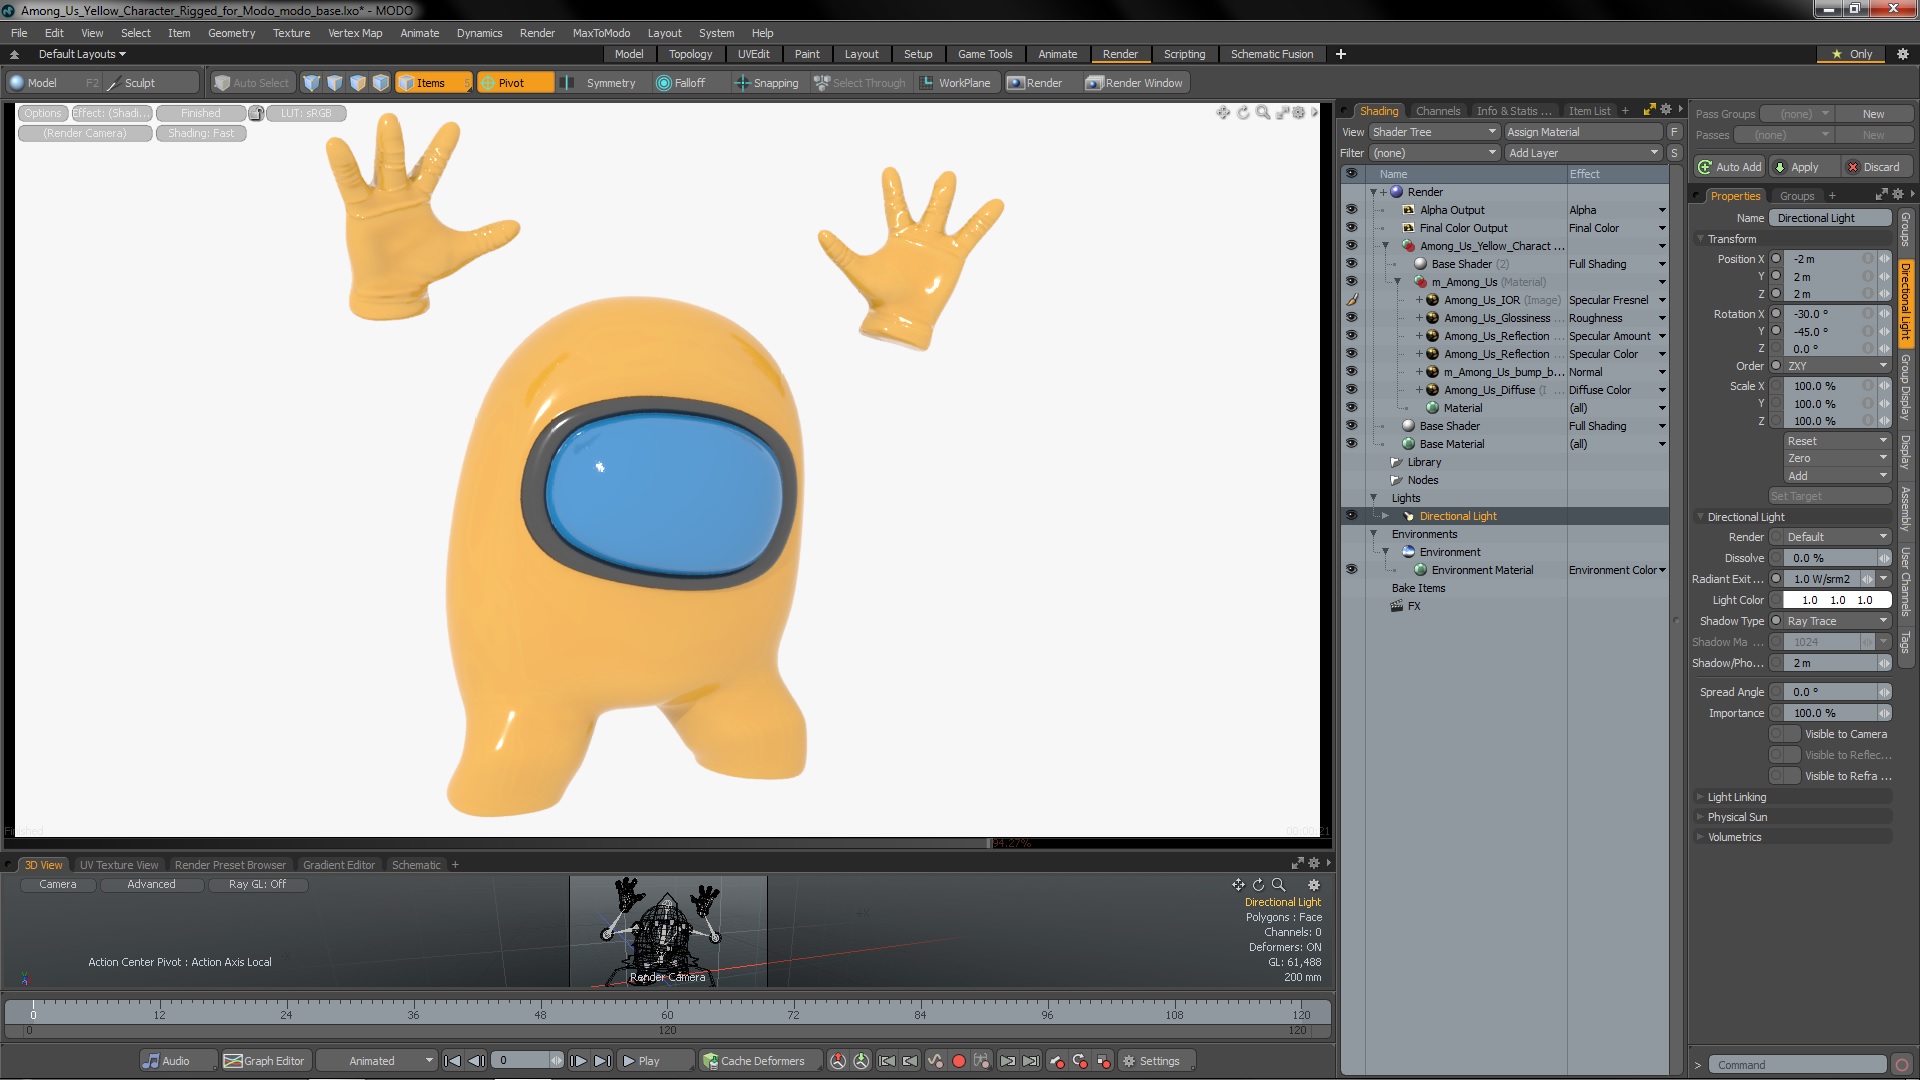Open the Animated keying dropdown
The width and height of the screenshot is (1920, 1080).
coord(377,1061)
